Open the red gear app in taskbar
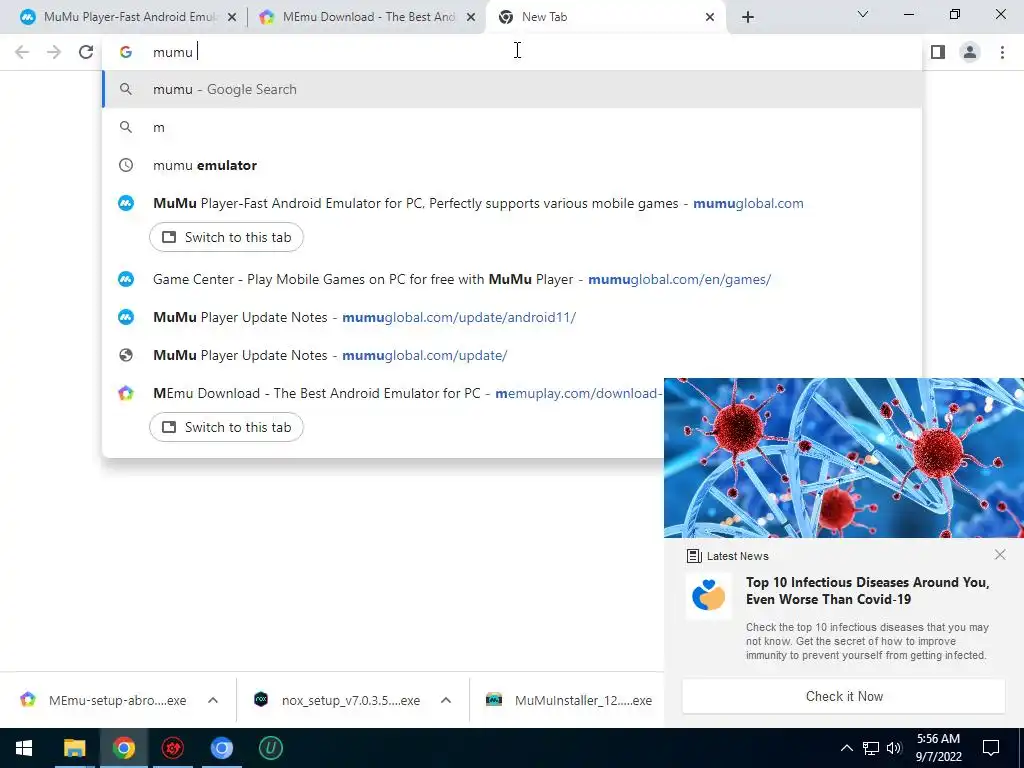 pos(172,748)
